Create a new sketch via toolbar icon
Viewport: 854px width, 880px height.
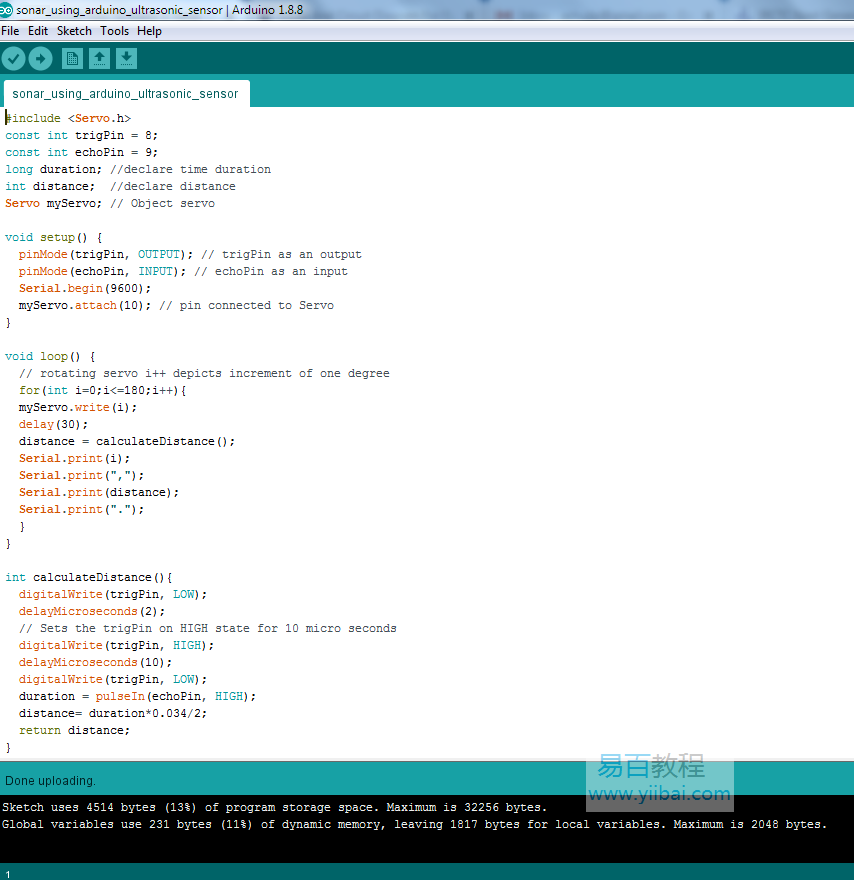coord(73,59)
